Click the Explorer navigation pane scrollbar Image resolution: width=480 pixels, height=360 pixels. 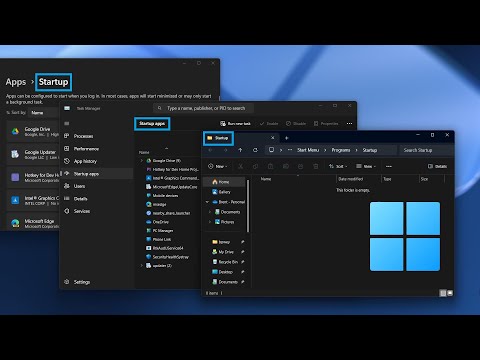pyautogui.click(x=248, y=206)
